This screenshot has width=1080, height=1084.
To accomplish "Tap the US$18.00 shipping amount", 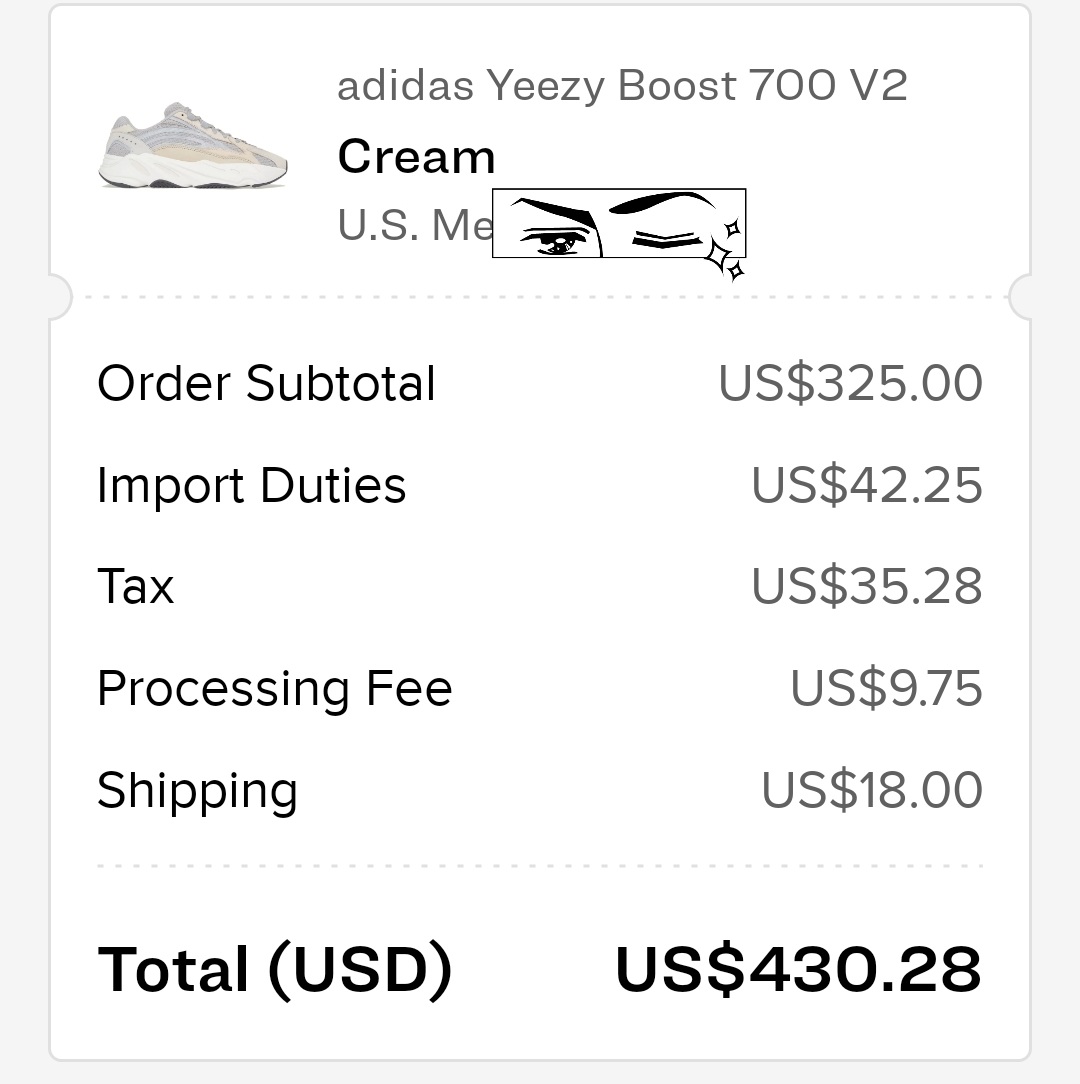I will [871, 790].
